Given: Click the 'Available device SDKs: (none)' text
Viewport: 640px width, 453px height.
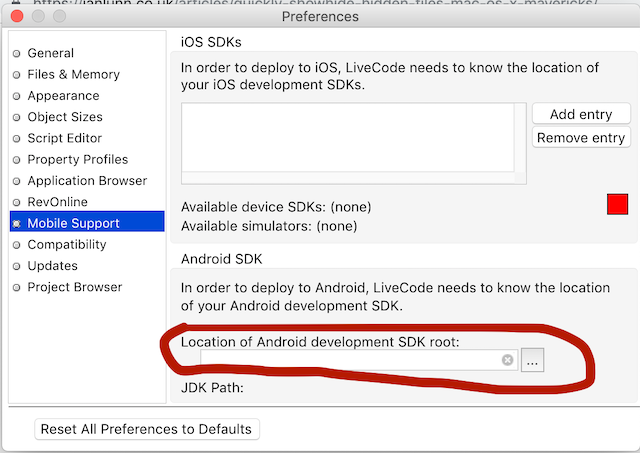Looking at the screenshot, I should (x=276, y=207).
